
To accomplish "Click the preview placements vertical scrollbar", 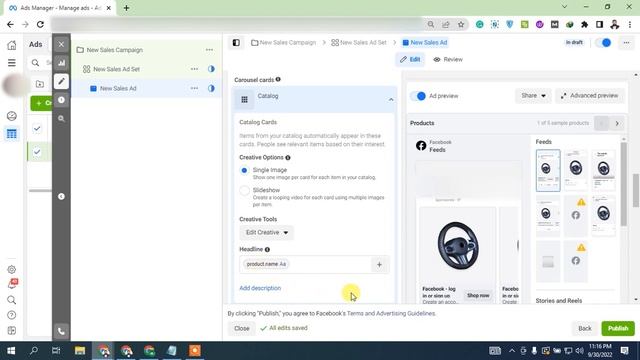I will (623, 184).
